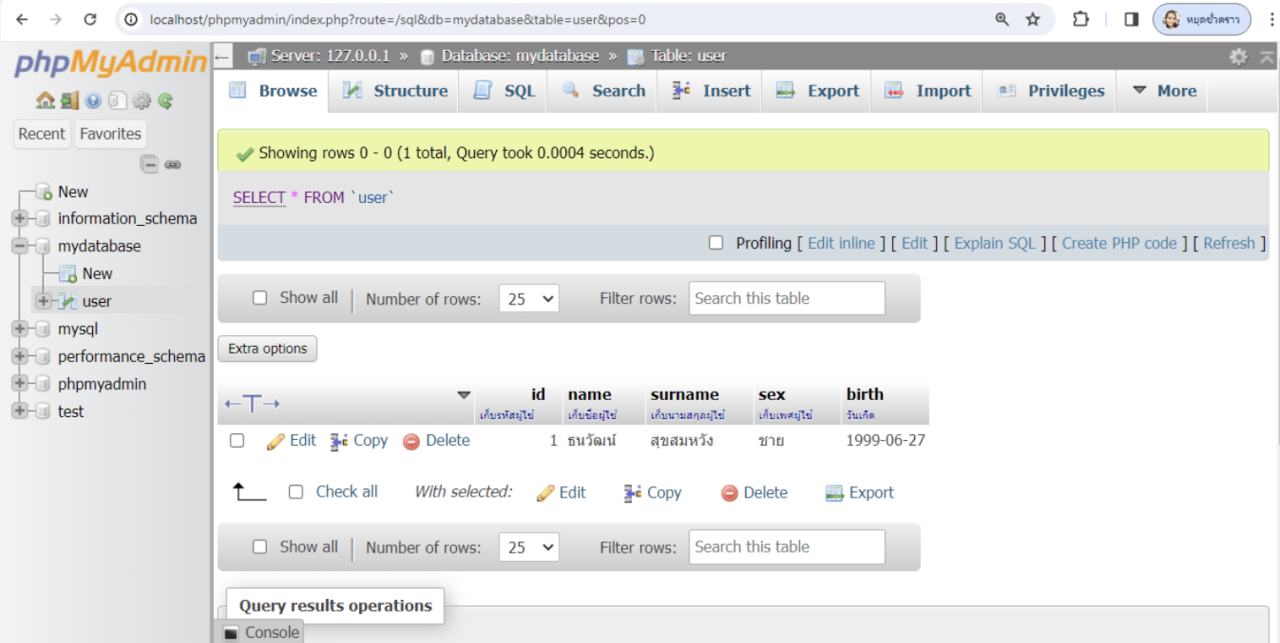Click the phpMyAdmin Home icon

point(45,100)
